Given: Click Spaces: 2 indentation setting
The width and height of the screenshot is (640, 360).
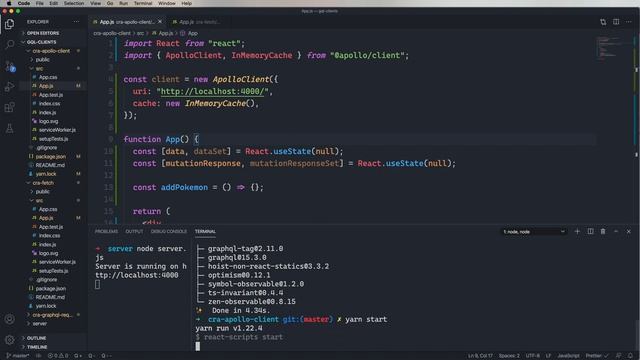Looking at the screenshot, I should point(509,356).
